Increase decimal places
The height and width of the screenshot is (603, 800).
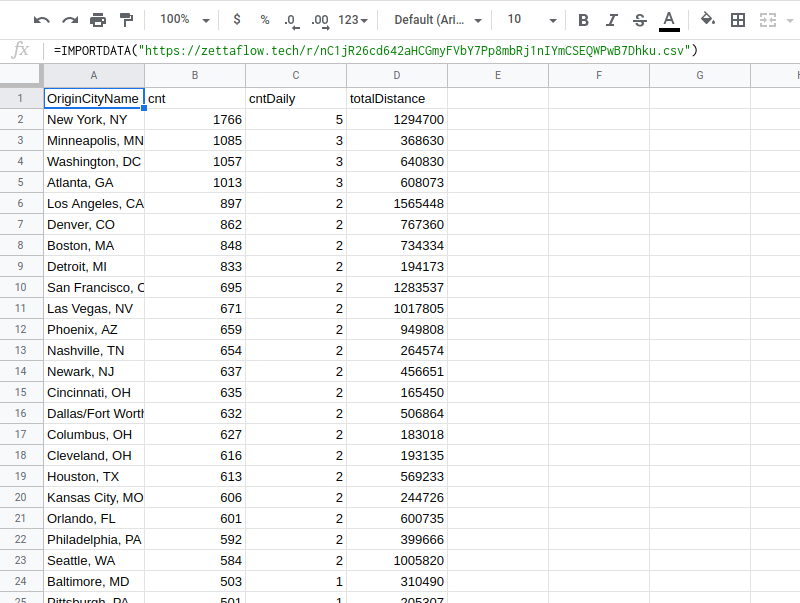point(320,19)
